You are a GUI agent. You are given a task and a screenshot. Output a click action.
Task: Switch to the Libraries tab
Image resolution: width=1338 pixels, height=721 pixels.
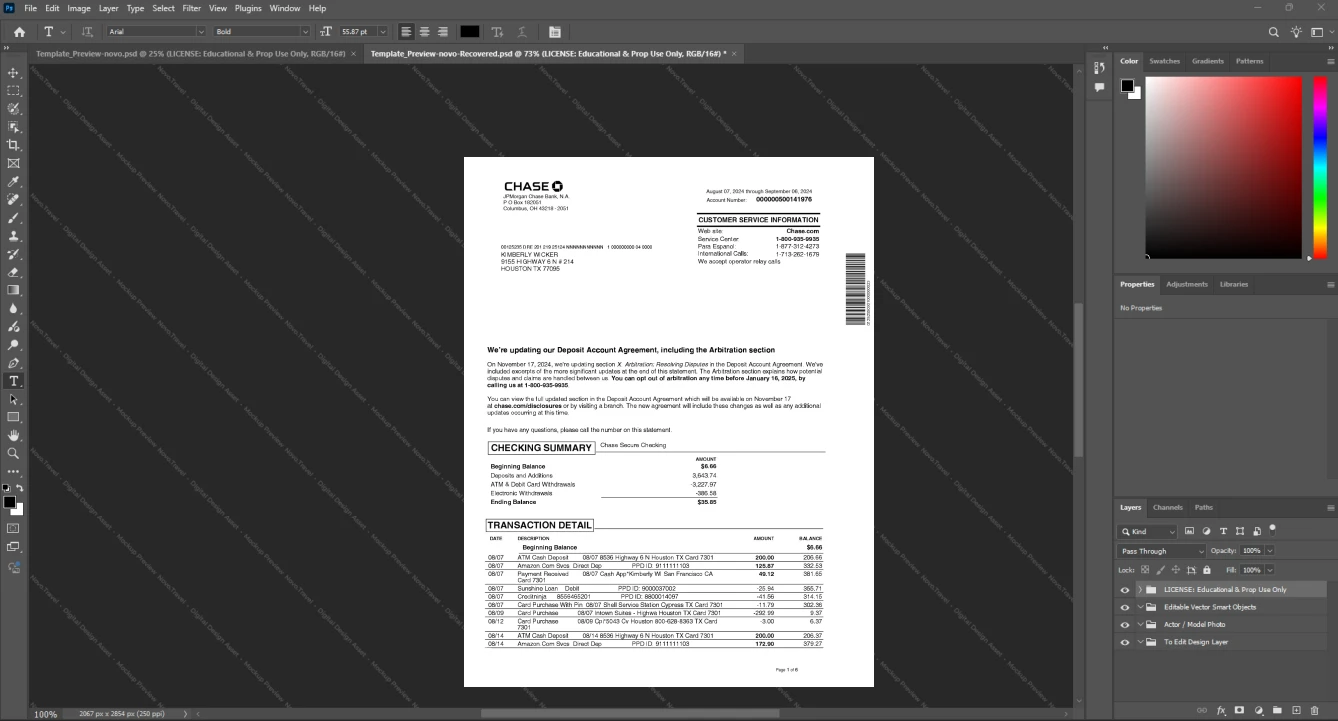[x=1234, y=284]
